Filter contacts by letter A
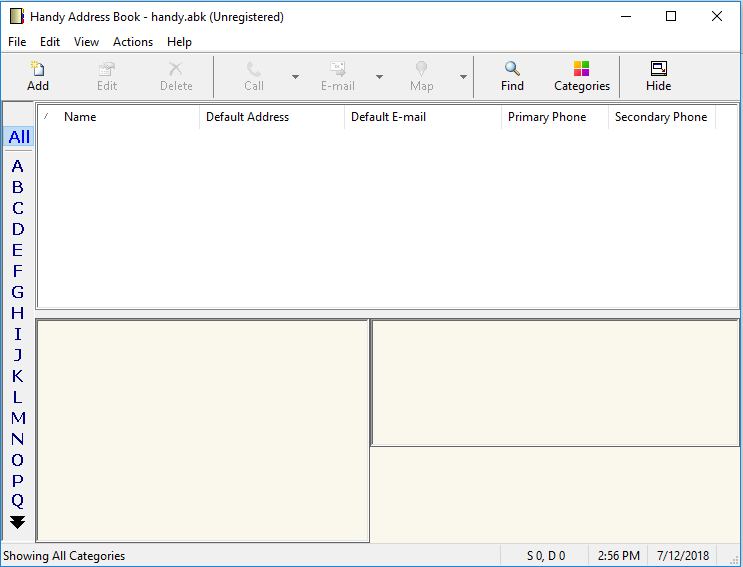743x567 pixels. point(18,166)
